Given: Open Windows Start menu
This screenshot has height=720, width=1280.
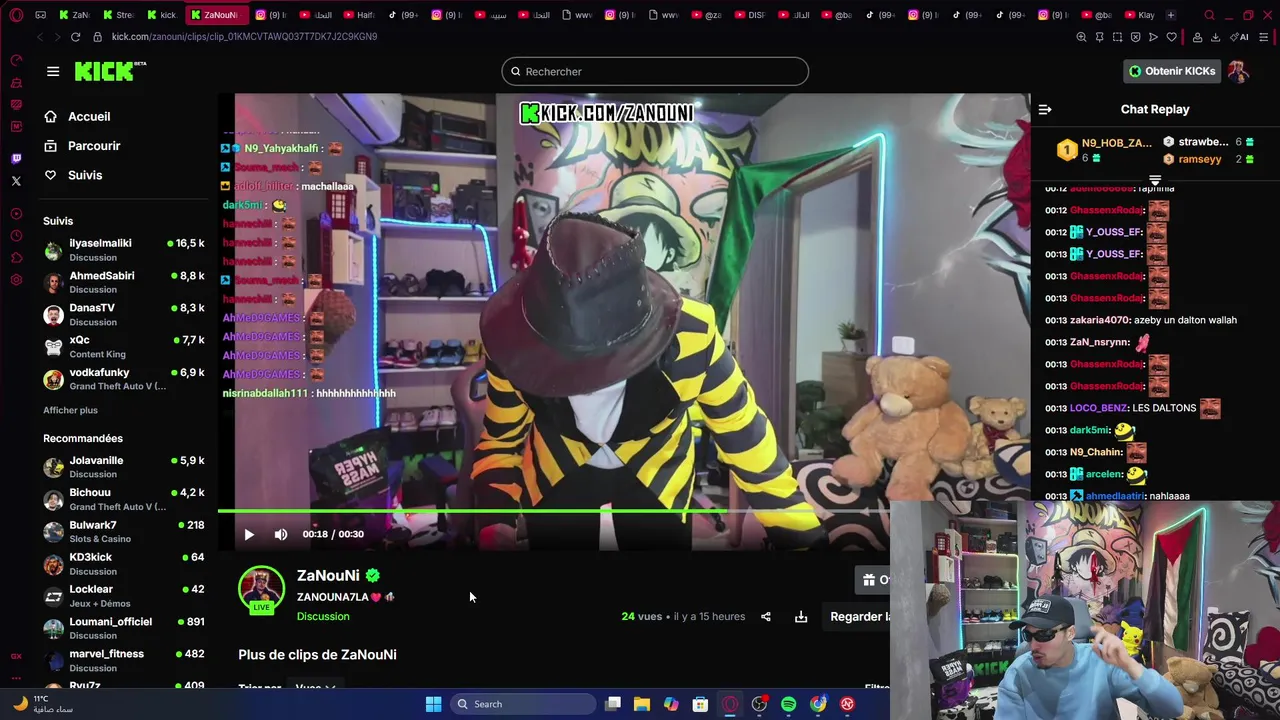Looking at the screenshot, I should click(x=433, y=704).
